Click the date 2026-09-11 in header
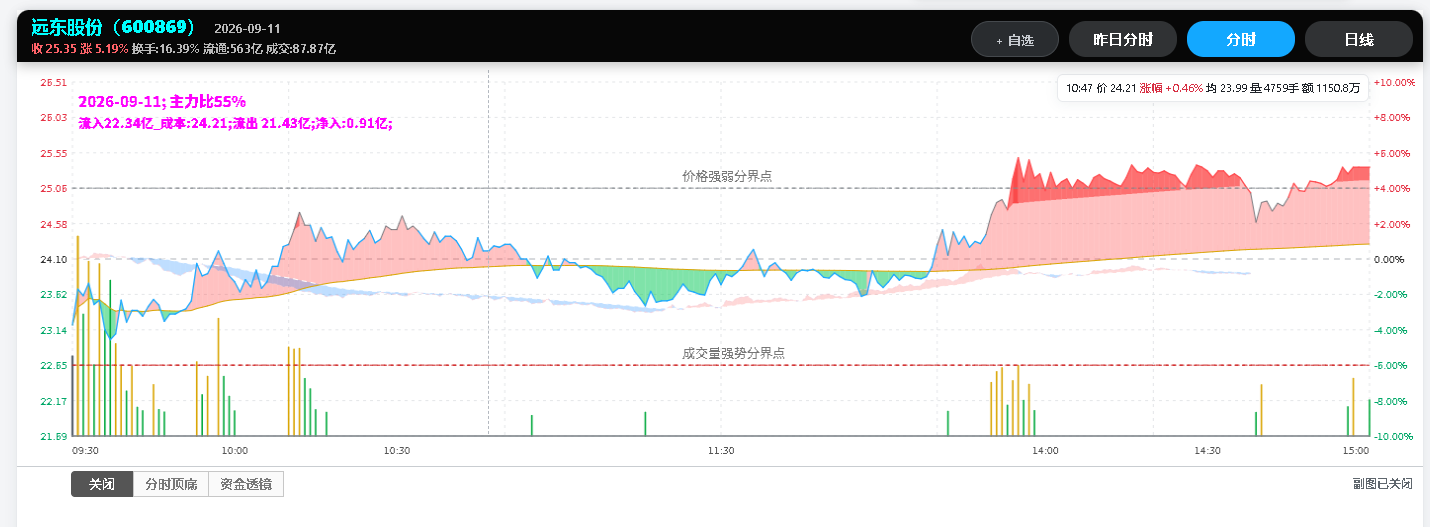1430x527 pixels. (x=247, y=29)
